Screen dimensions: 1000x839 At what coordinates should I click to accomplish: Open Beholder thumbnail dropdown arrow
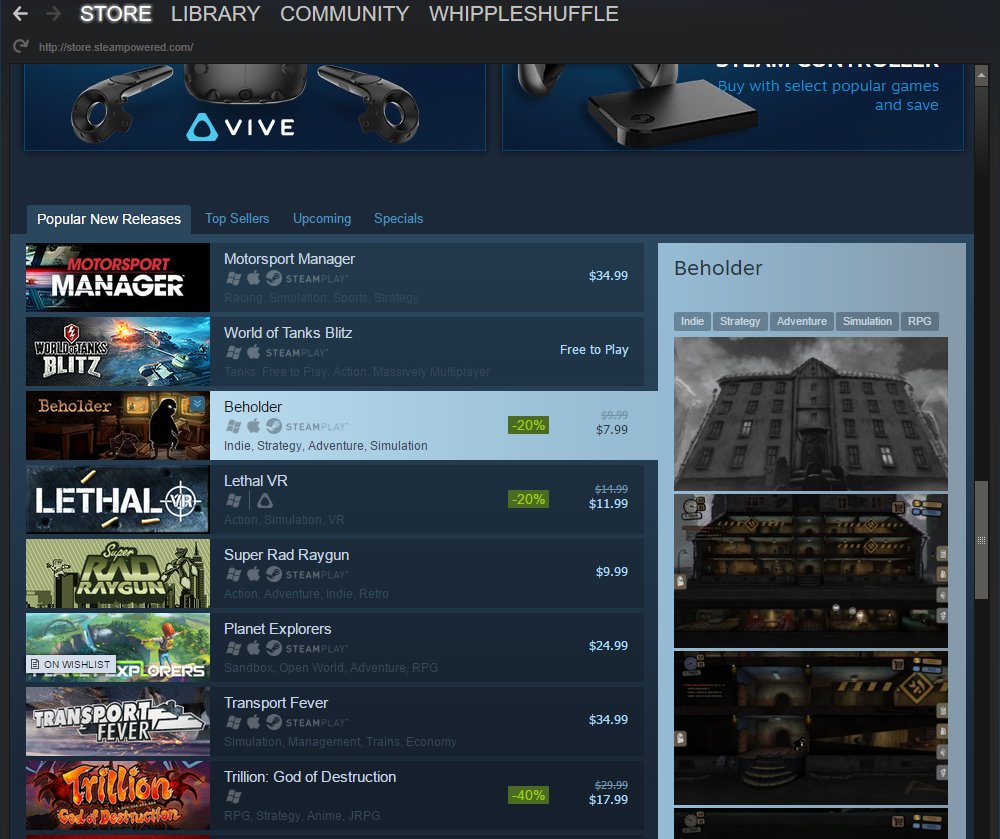(x=198, y=404)
